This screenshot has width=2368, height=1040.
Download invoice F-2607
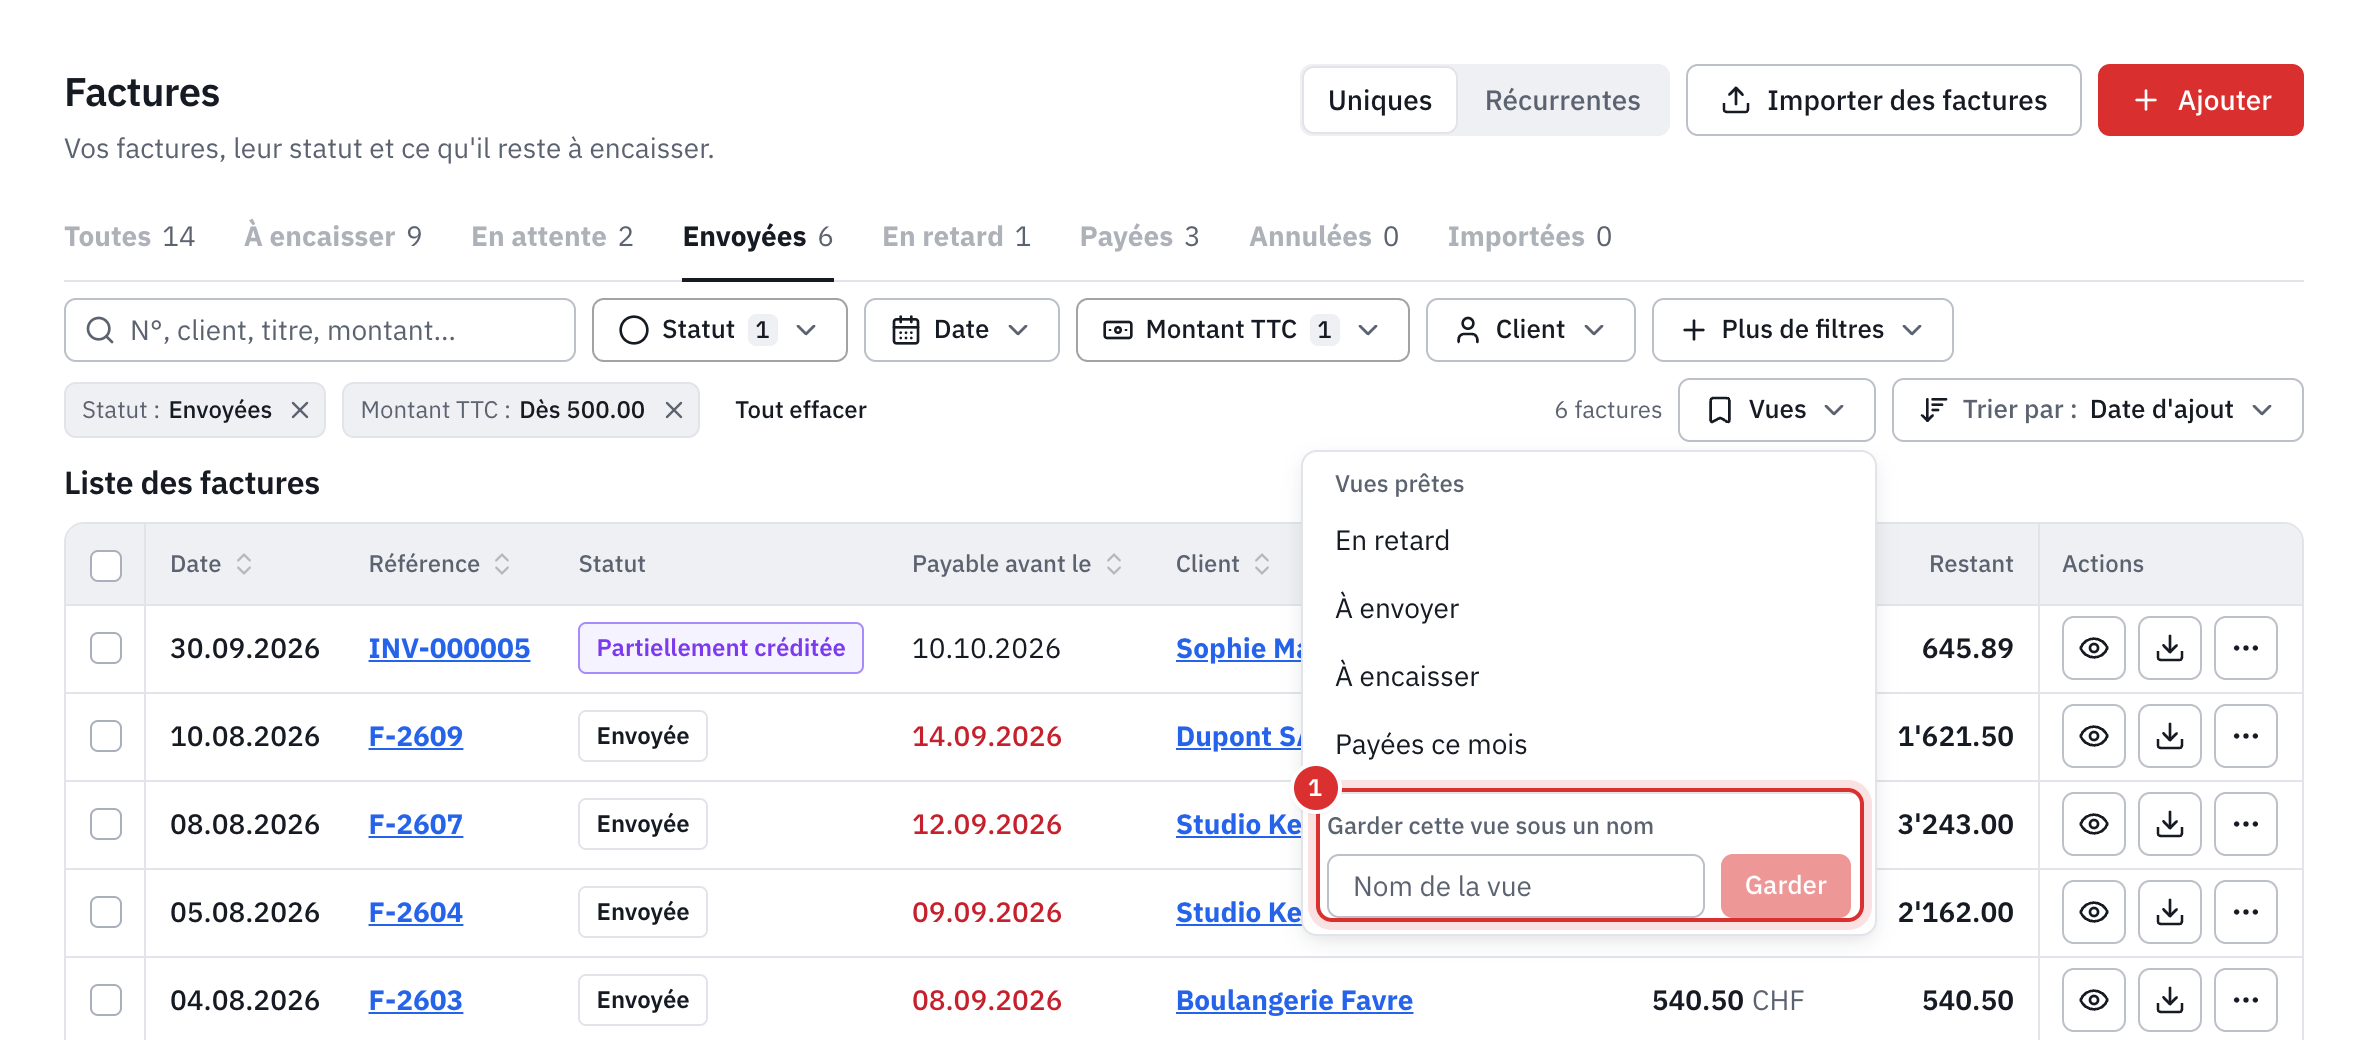tap(2169, 824)
